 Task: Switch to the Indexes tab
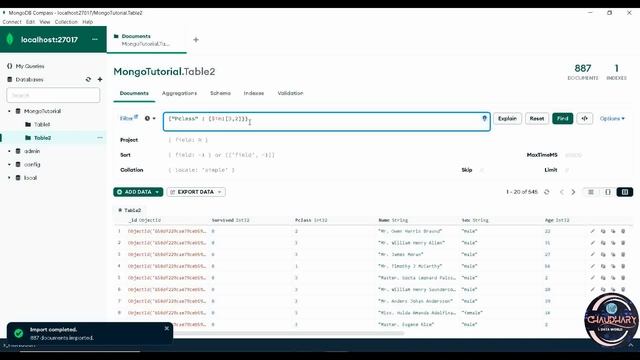[x=254, y=93]
